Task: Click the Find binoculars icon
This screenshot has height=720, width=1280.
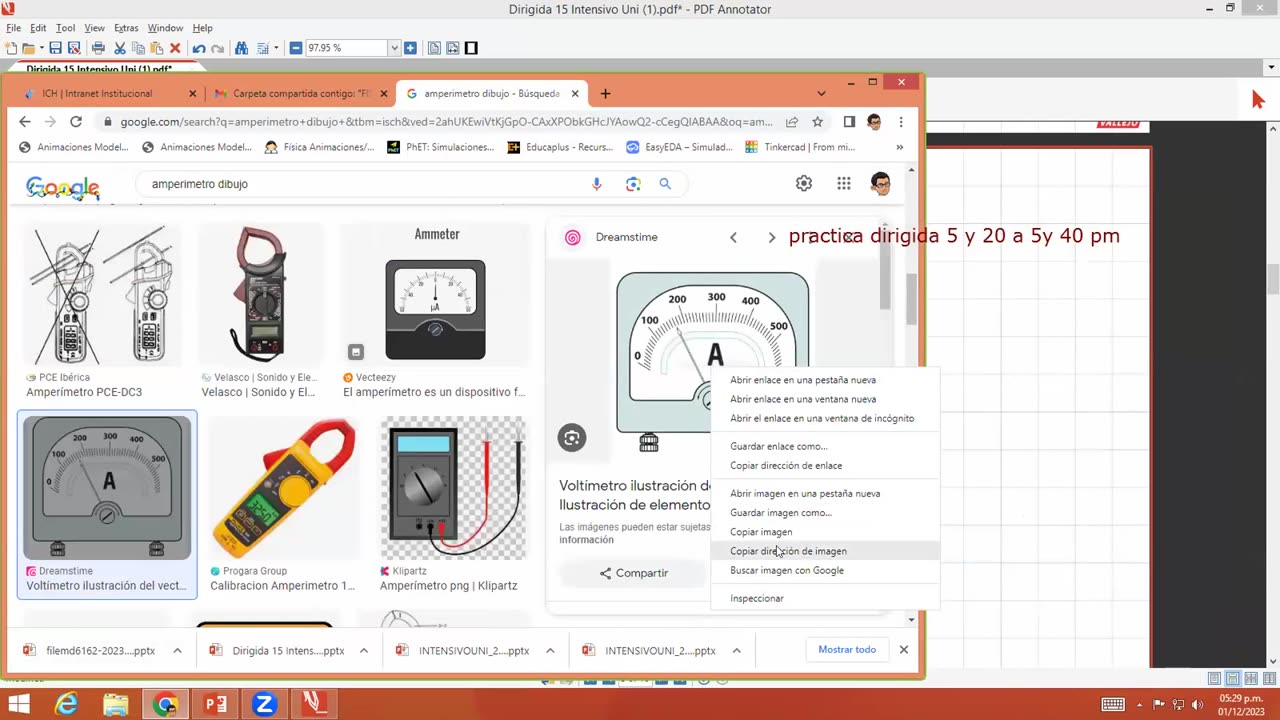Action: click(241, 48)
